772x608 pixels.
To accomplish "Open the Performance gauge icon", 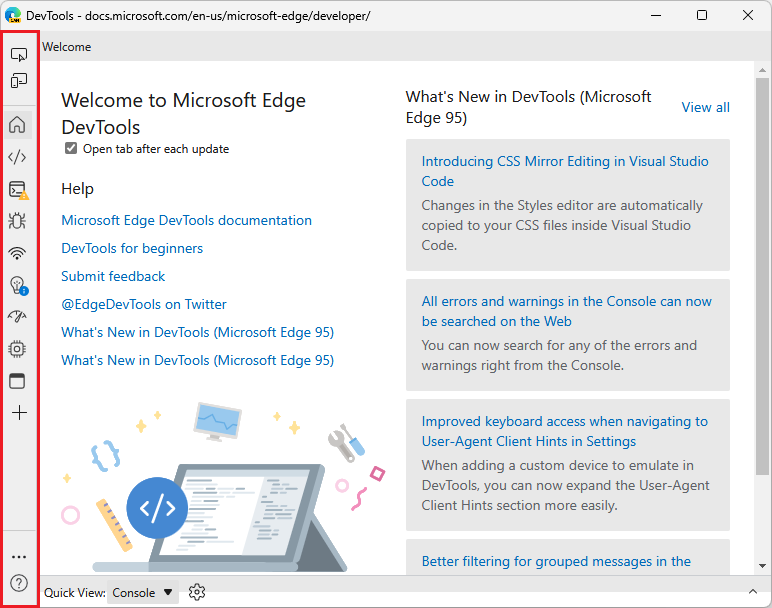I will click(x=18, y=317).
